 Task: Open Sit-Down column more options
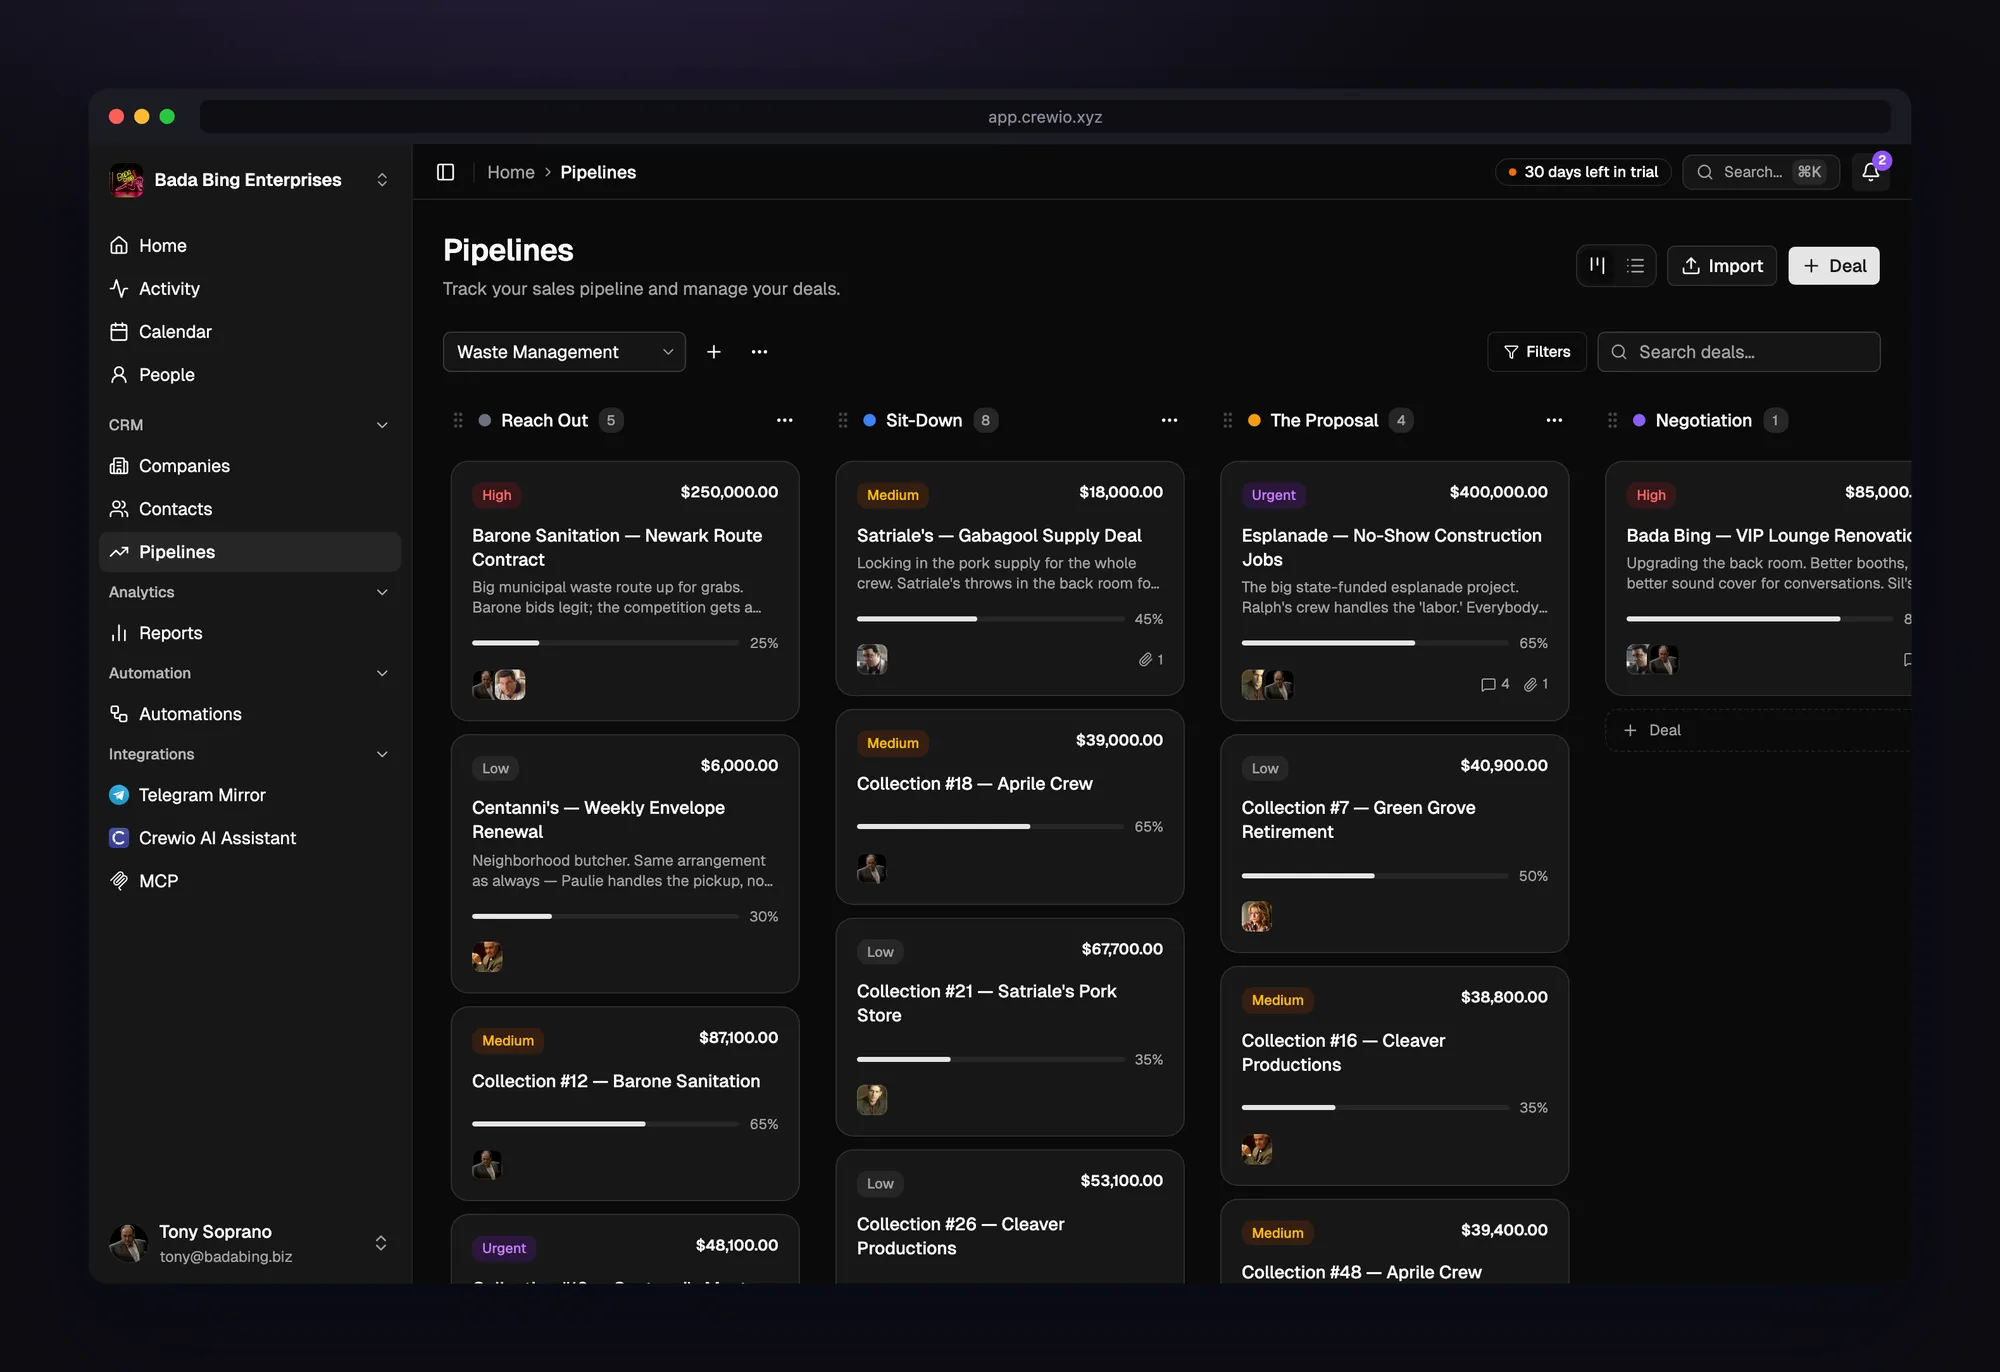click(1170, 421)
